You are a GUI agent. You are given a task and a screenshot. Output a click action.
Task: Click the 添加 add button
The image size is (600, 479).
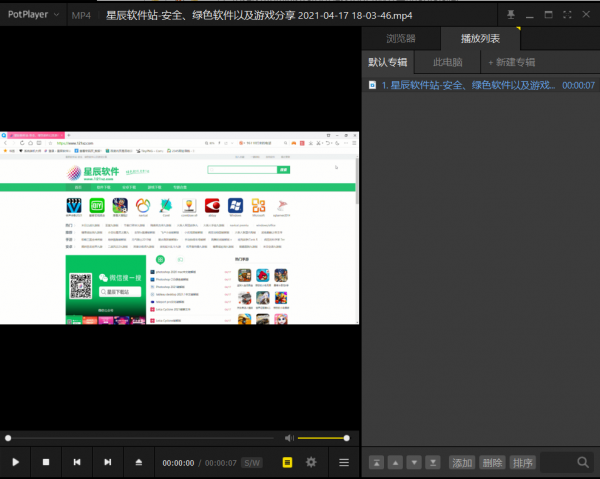(x=462, y=463)
